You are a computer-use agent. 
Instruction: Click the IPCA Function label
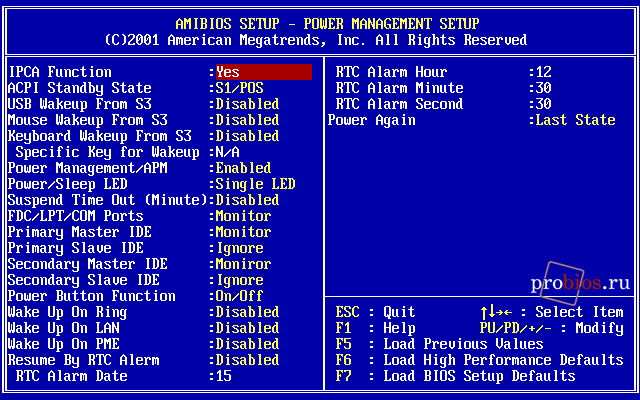point(60,72)
